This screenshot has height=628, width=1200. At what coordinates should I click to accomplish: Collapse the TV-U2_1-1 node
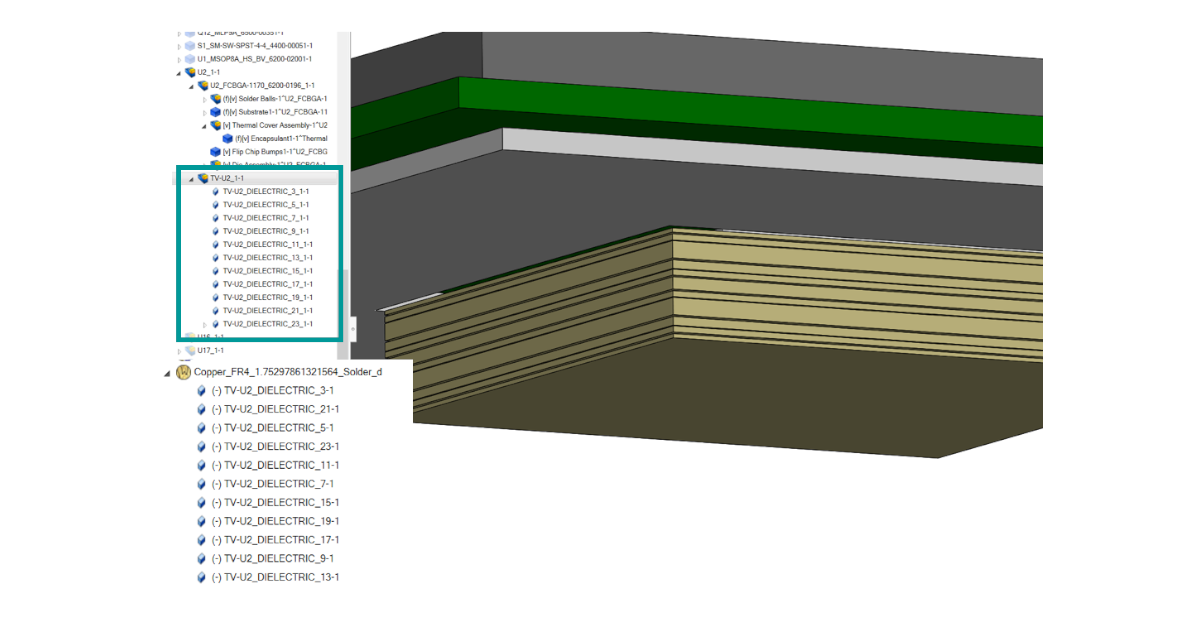[190, 179]
